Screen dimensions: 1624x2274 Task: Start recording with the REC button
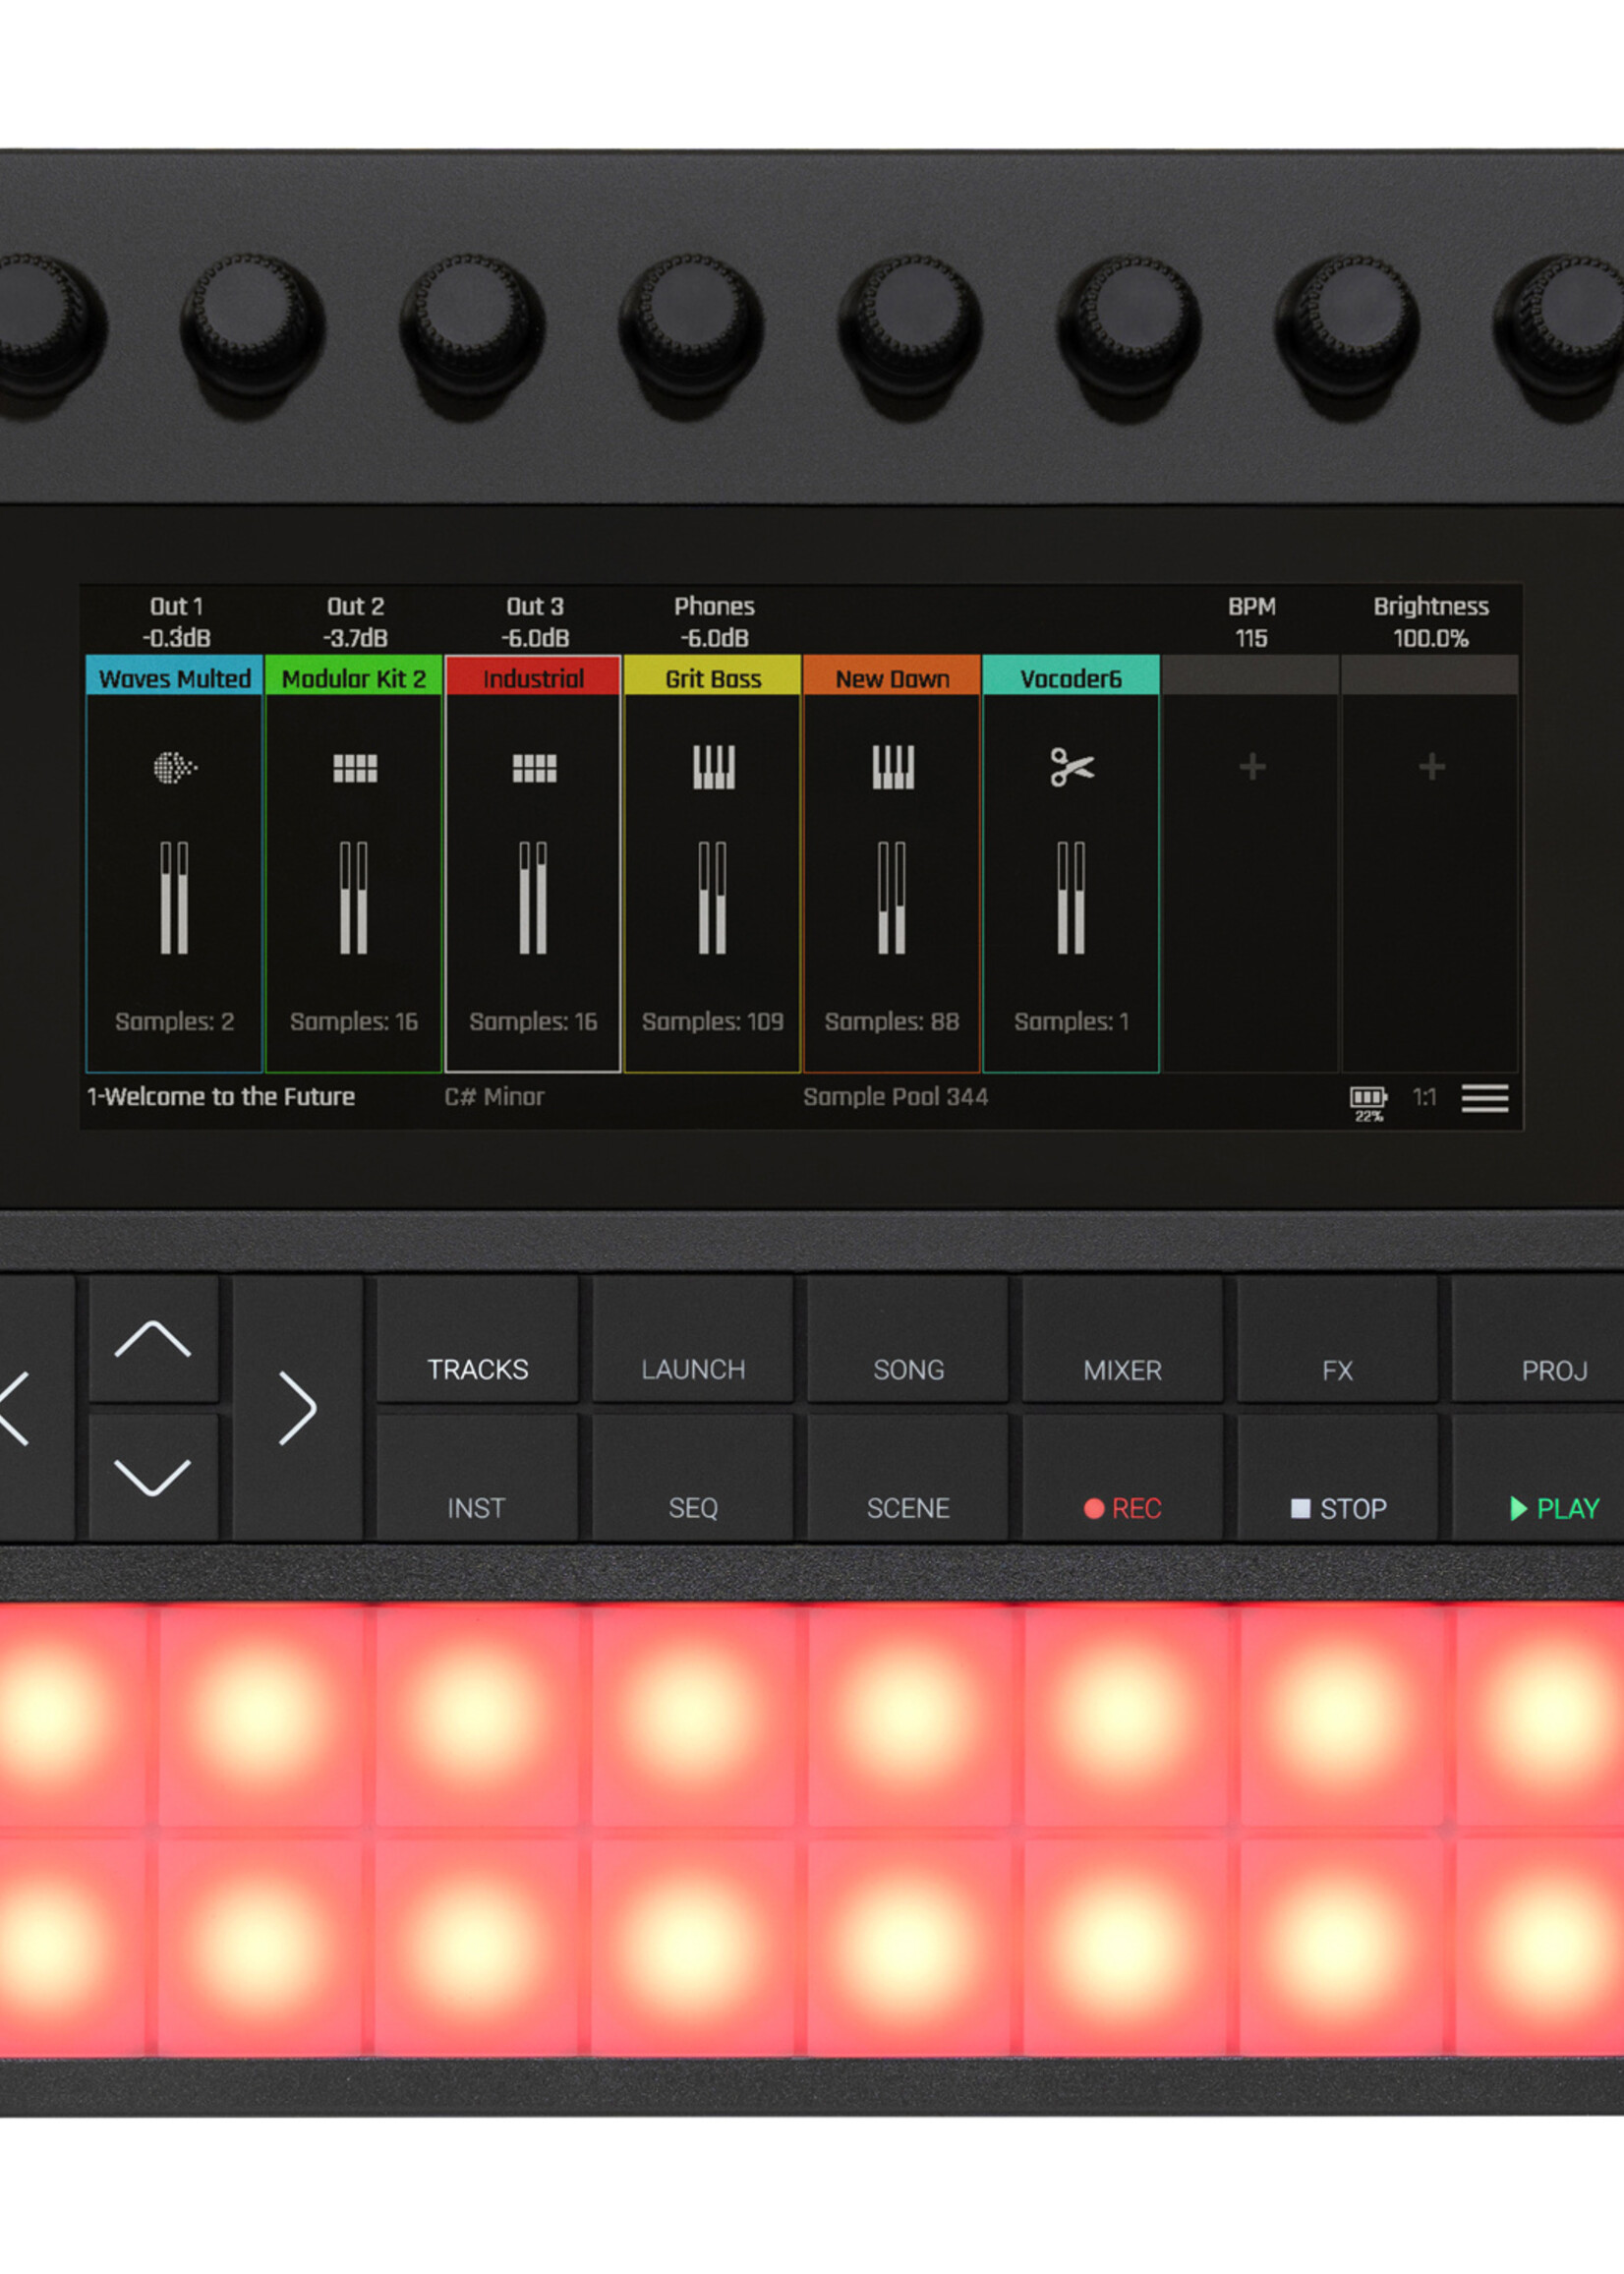tap(1123, 1476)
